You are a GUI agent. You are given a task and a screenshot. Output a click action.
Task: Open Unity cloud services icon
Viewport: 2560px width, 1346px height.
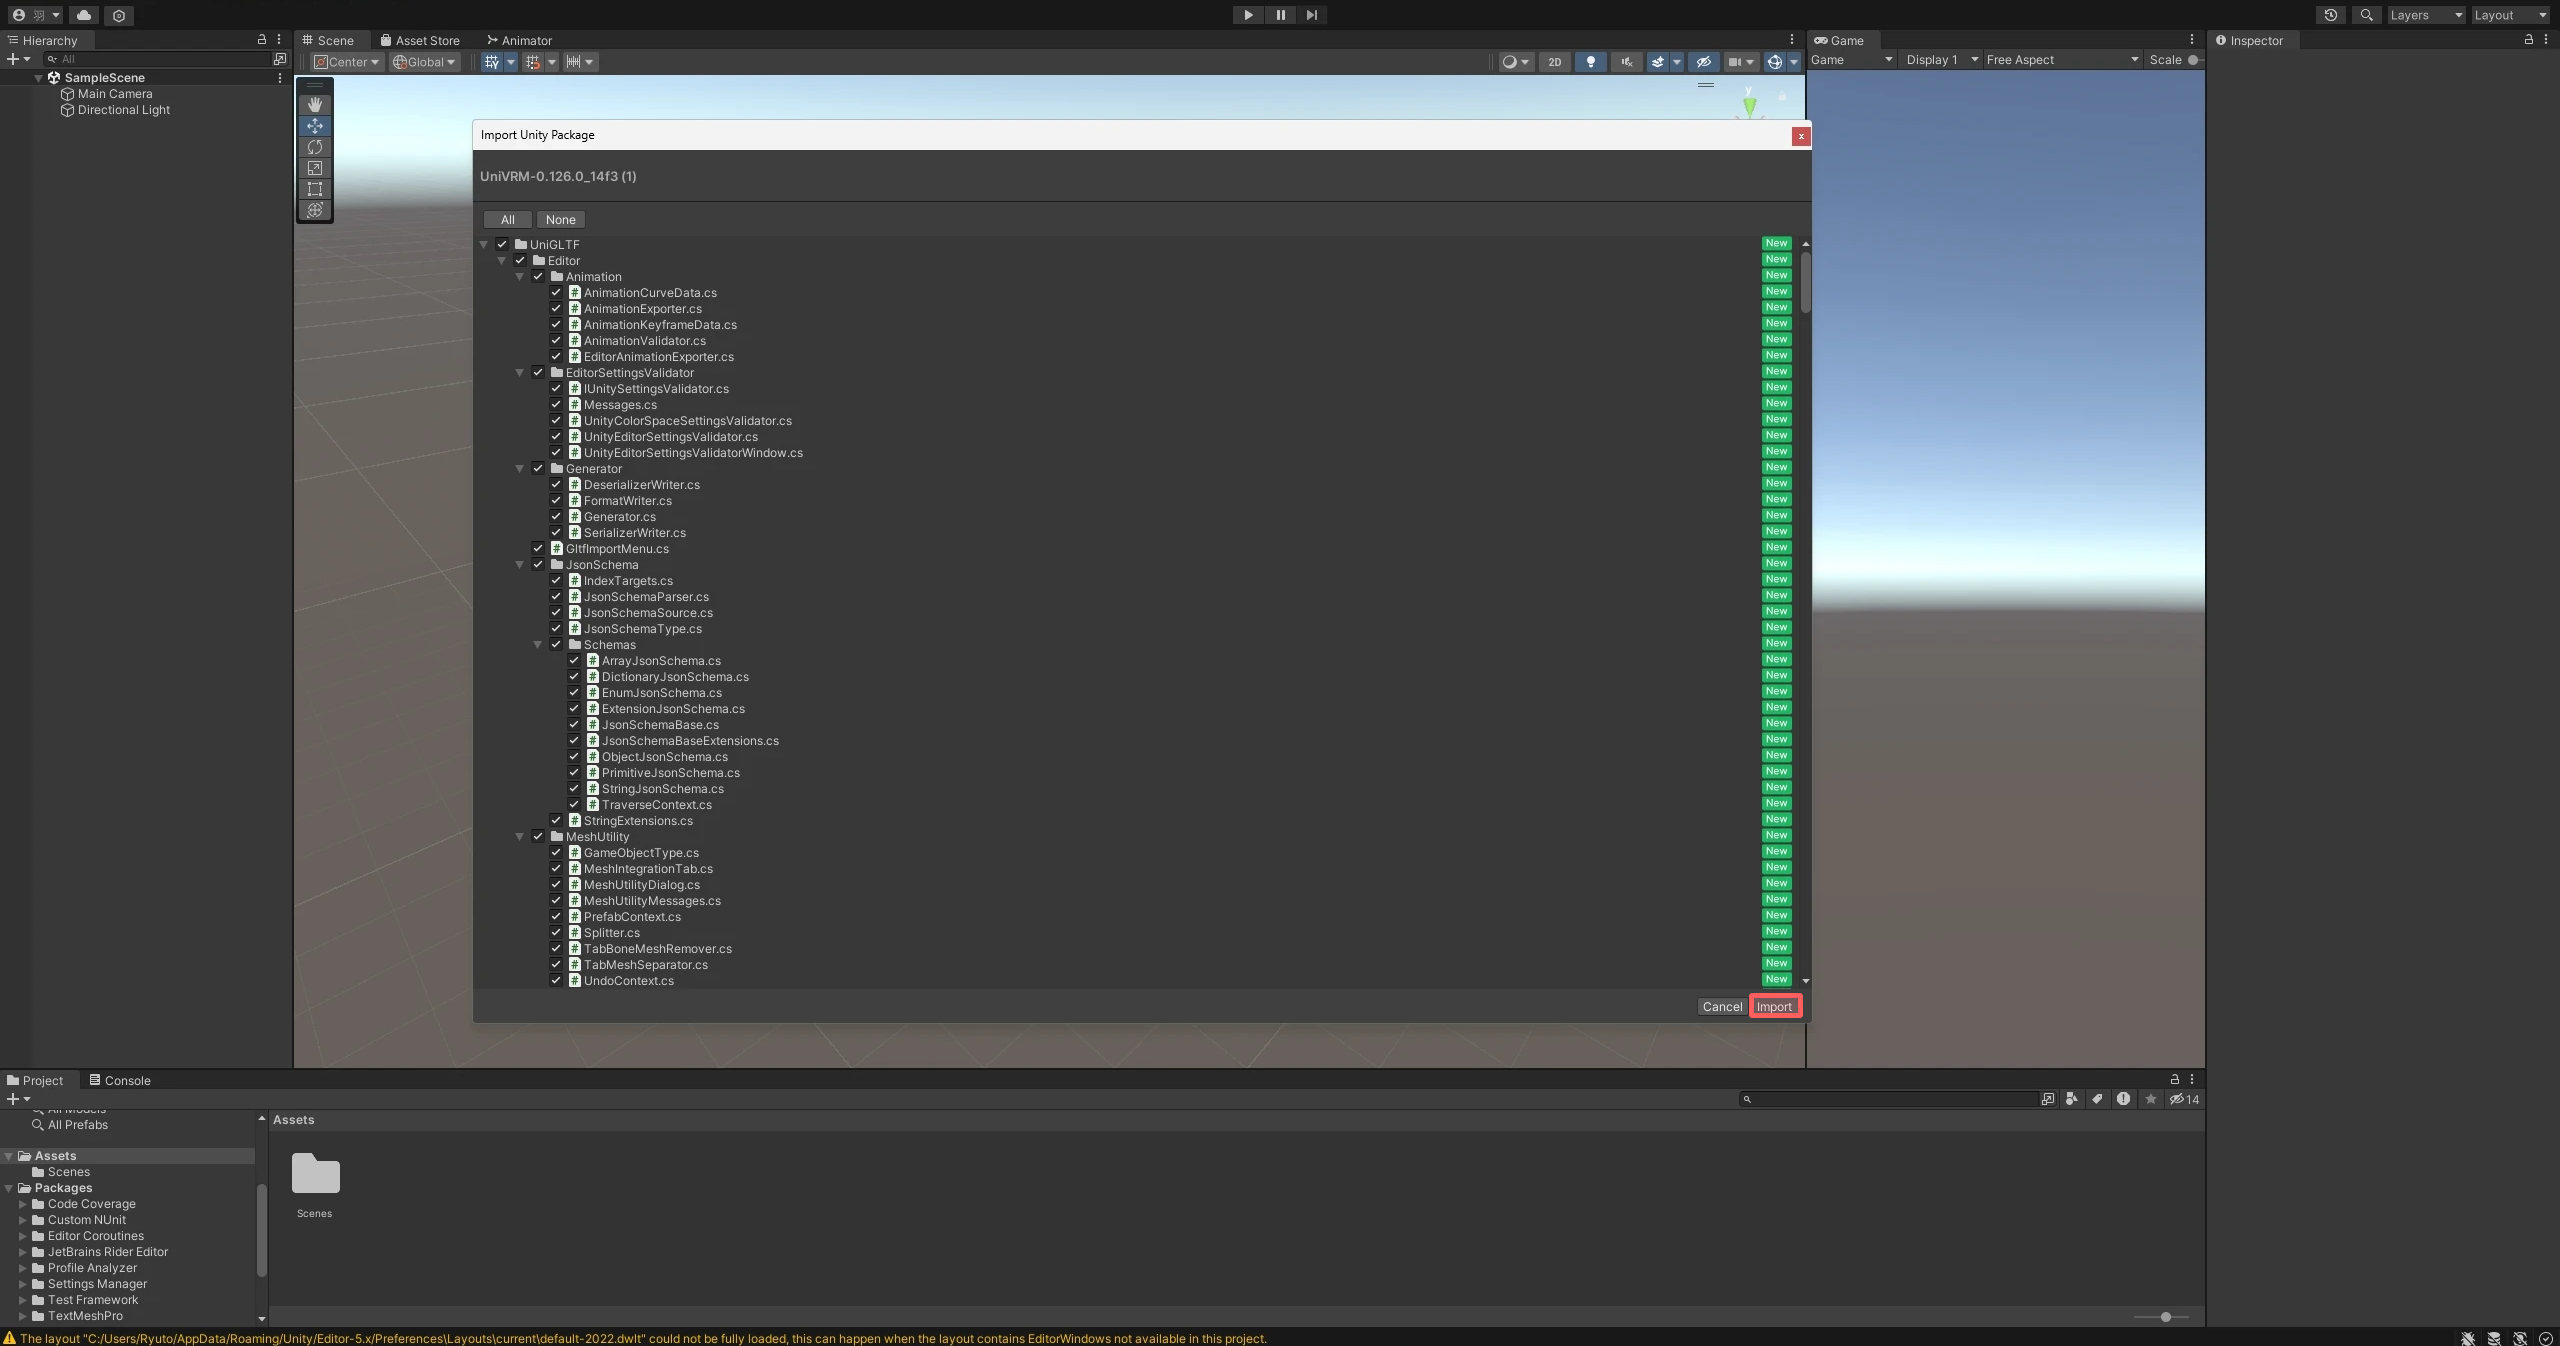84,15
